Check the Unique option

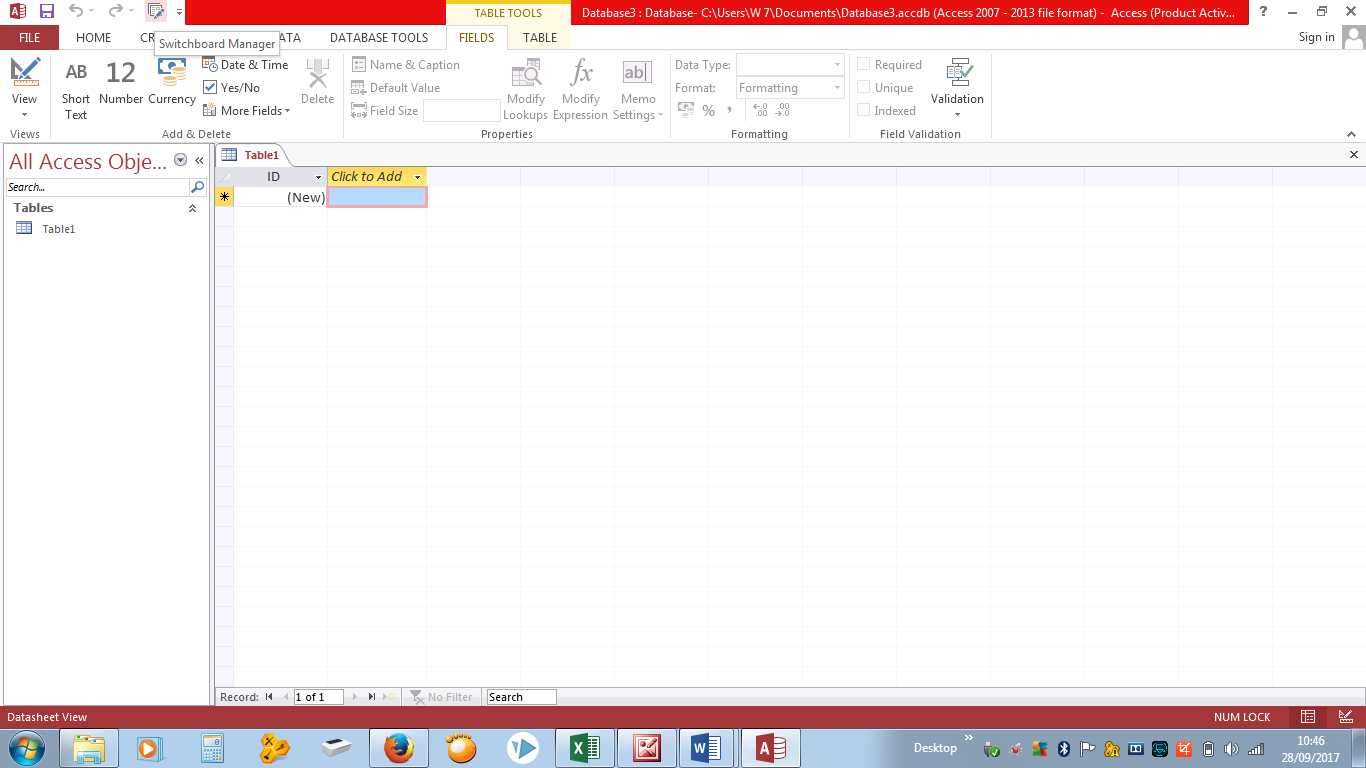[x=863, y=87]
